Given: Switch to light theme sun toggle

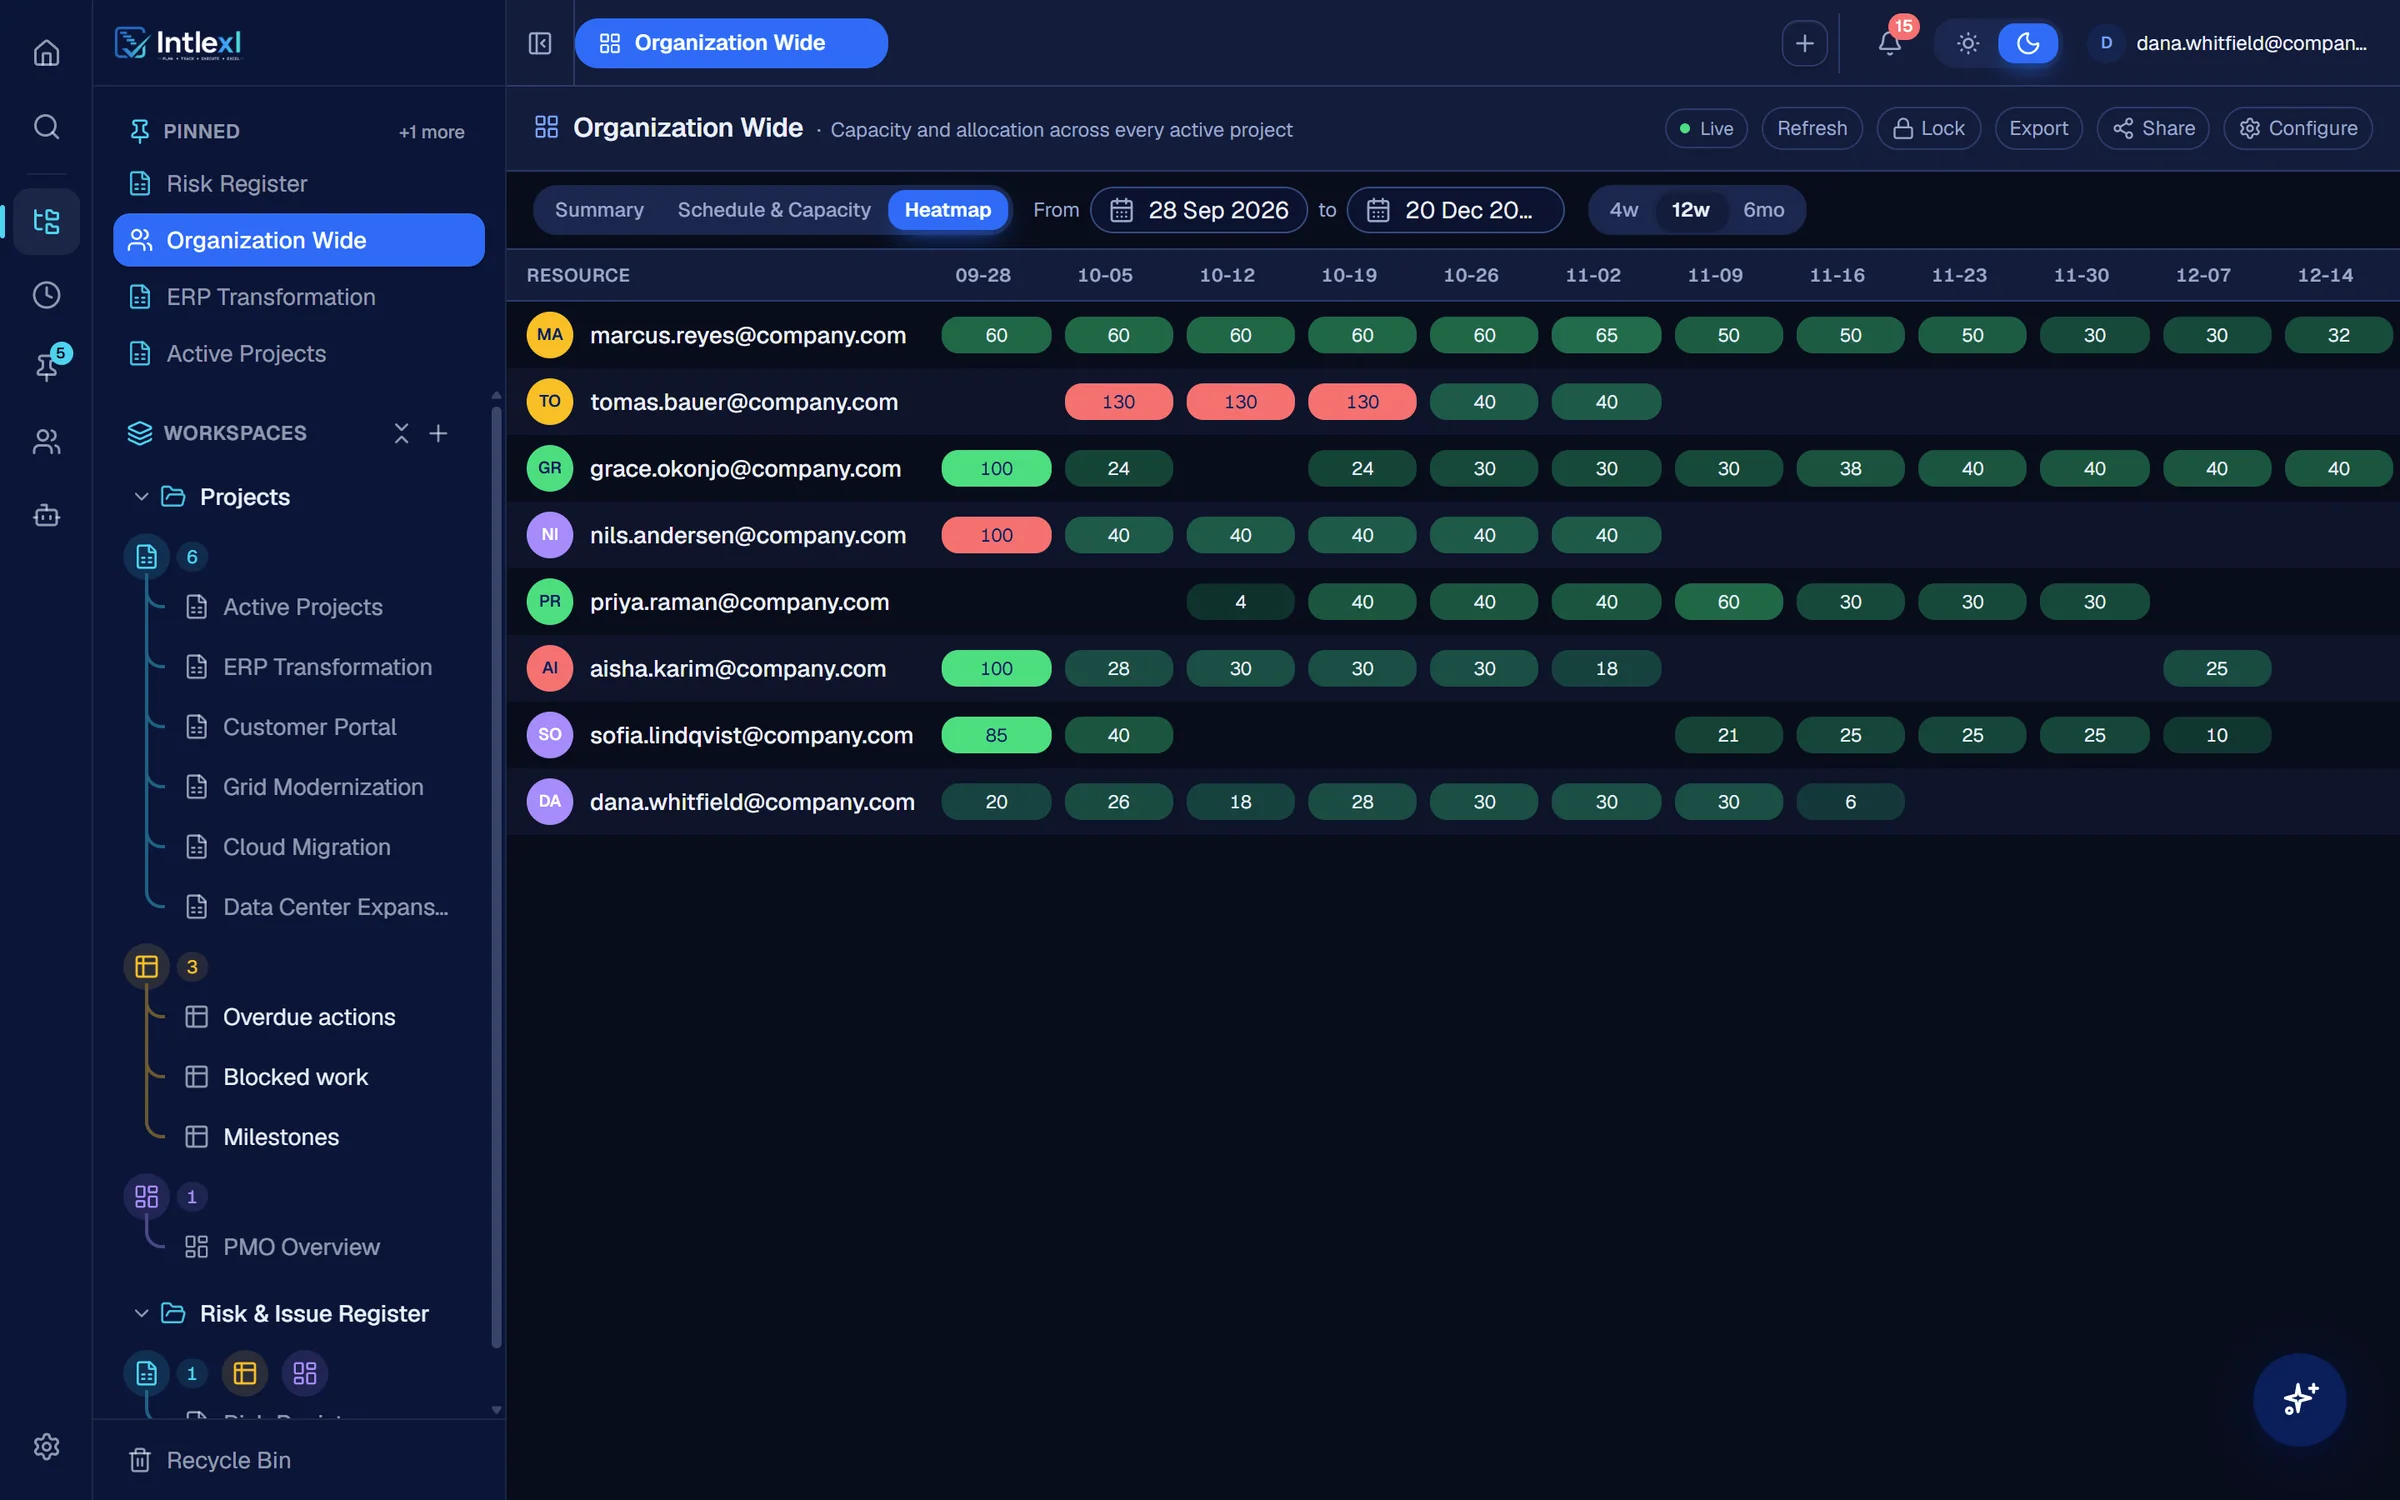Looking at the screenshot, I should (1967, 43).
